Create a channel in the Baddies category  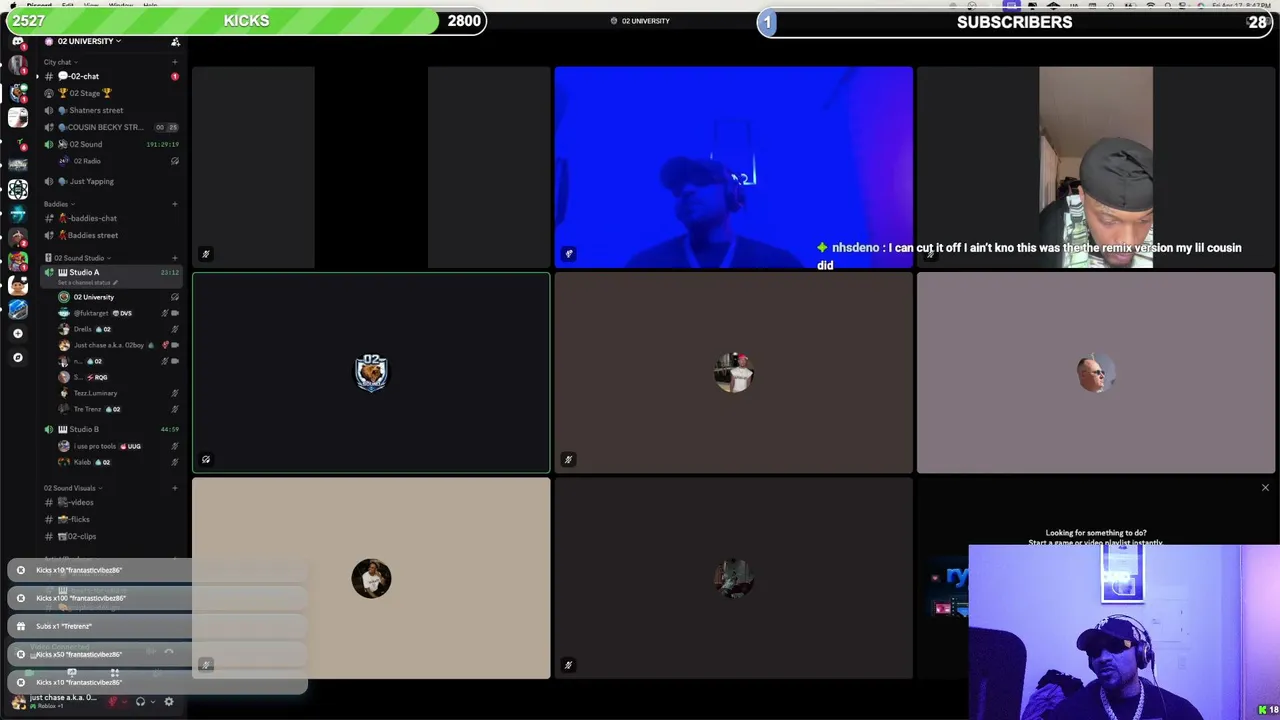[174, 204]
